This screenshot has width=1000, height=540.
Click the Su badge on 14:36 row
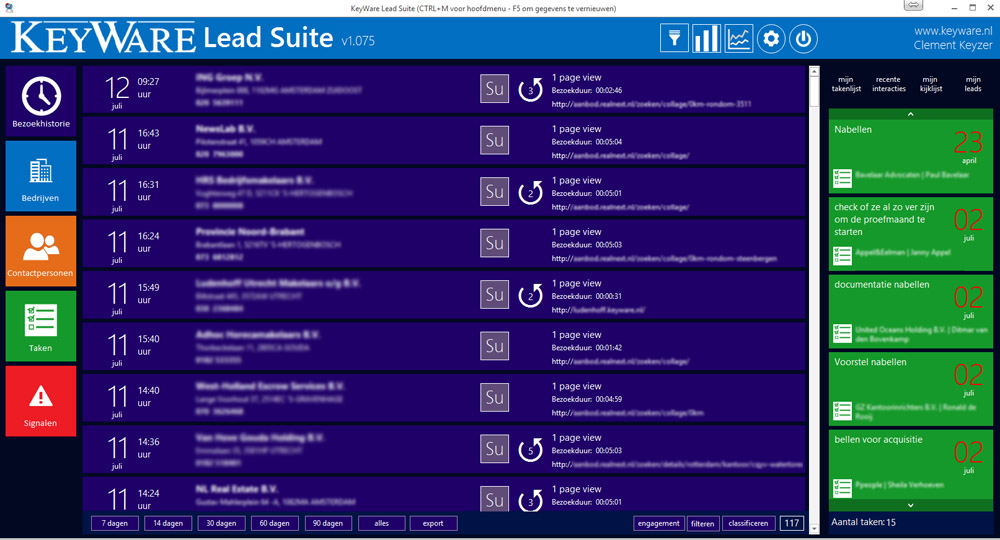click(x=494, y=449)
